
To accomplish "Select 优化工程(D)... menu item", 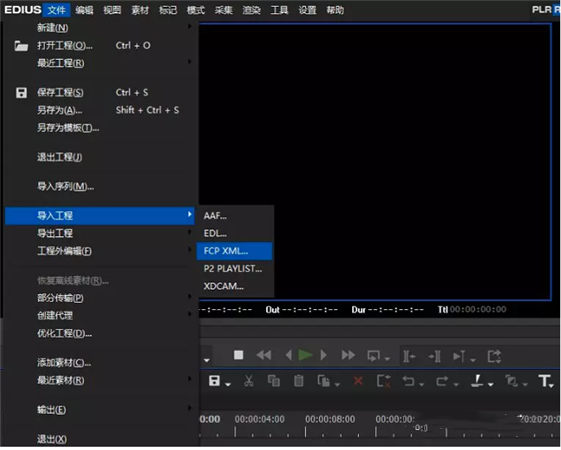I will click(x=100, y=334).
